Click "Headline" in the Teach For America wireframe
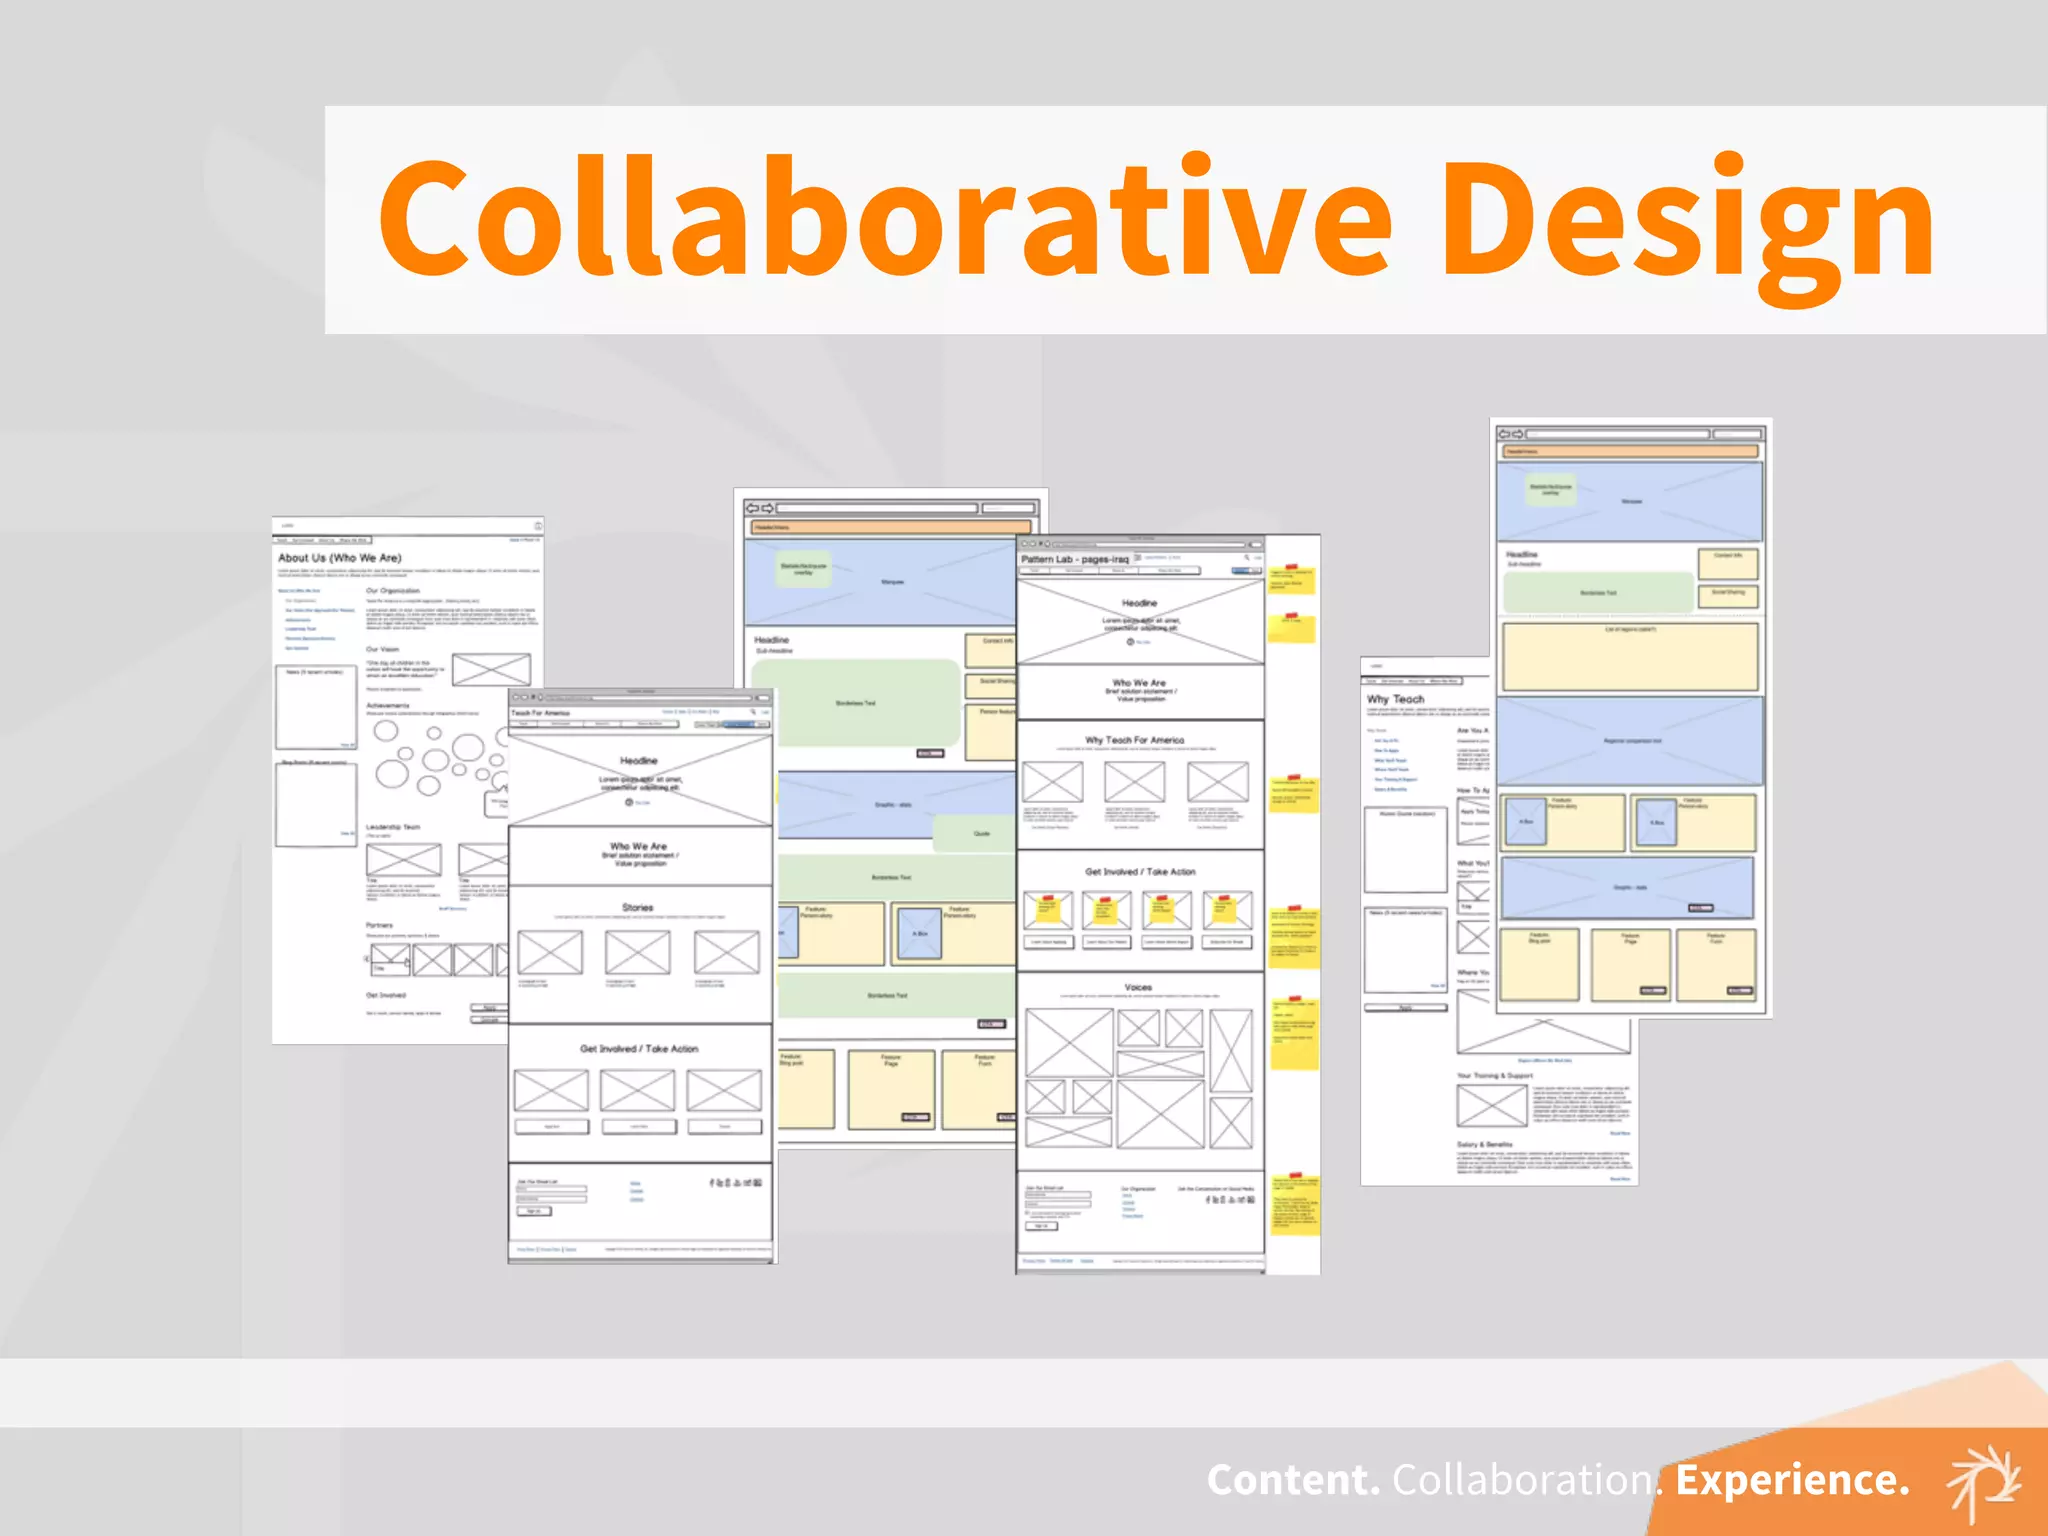2048x1536 pixels. click(x=638, y=761)
